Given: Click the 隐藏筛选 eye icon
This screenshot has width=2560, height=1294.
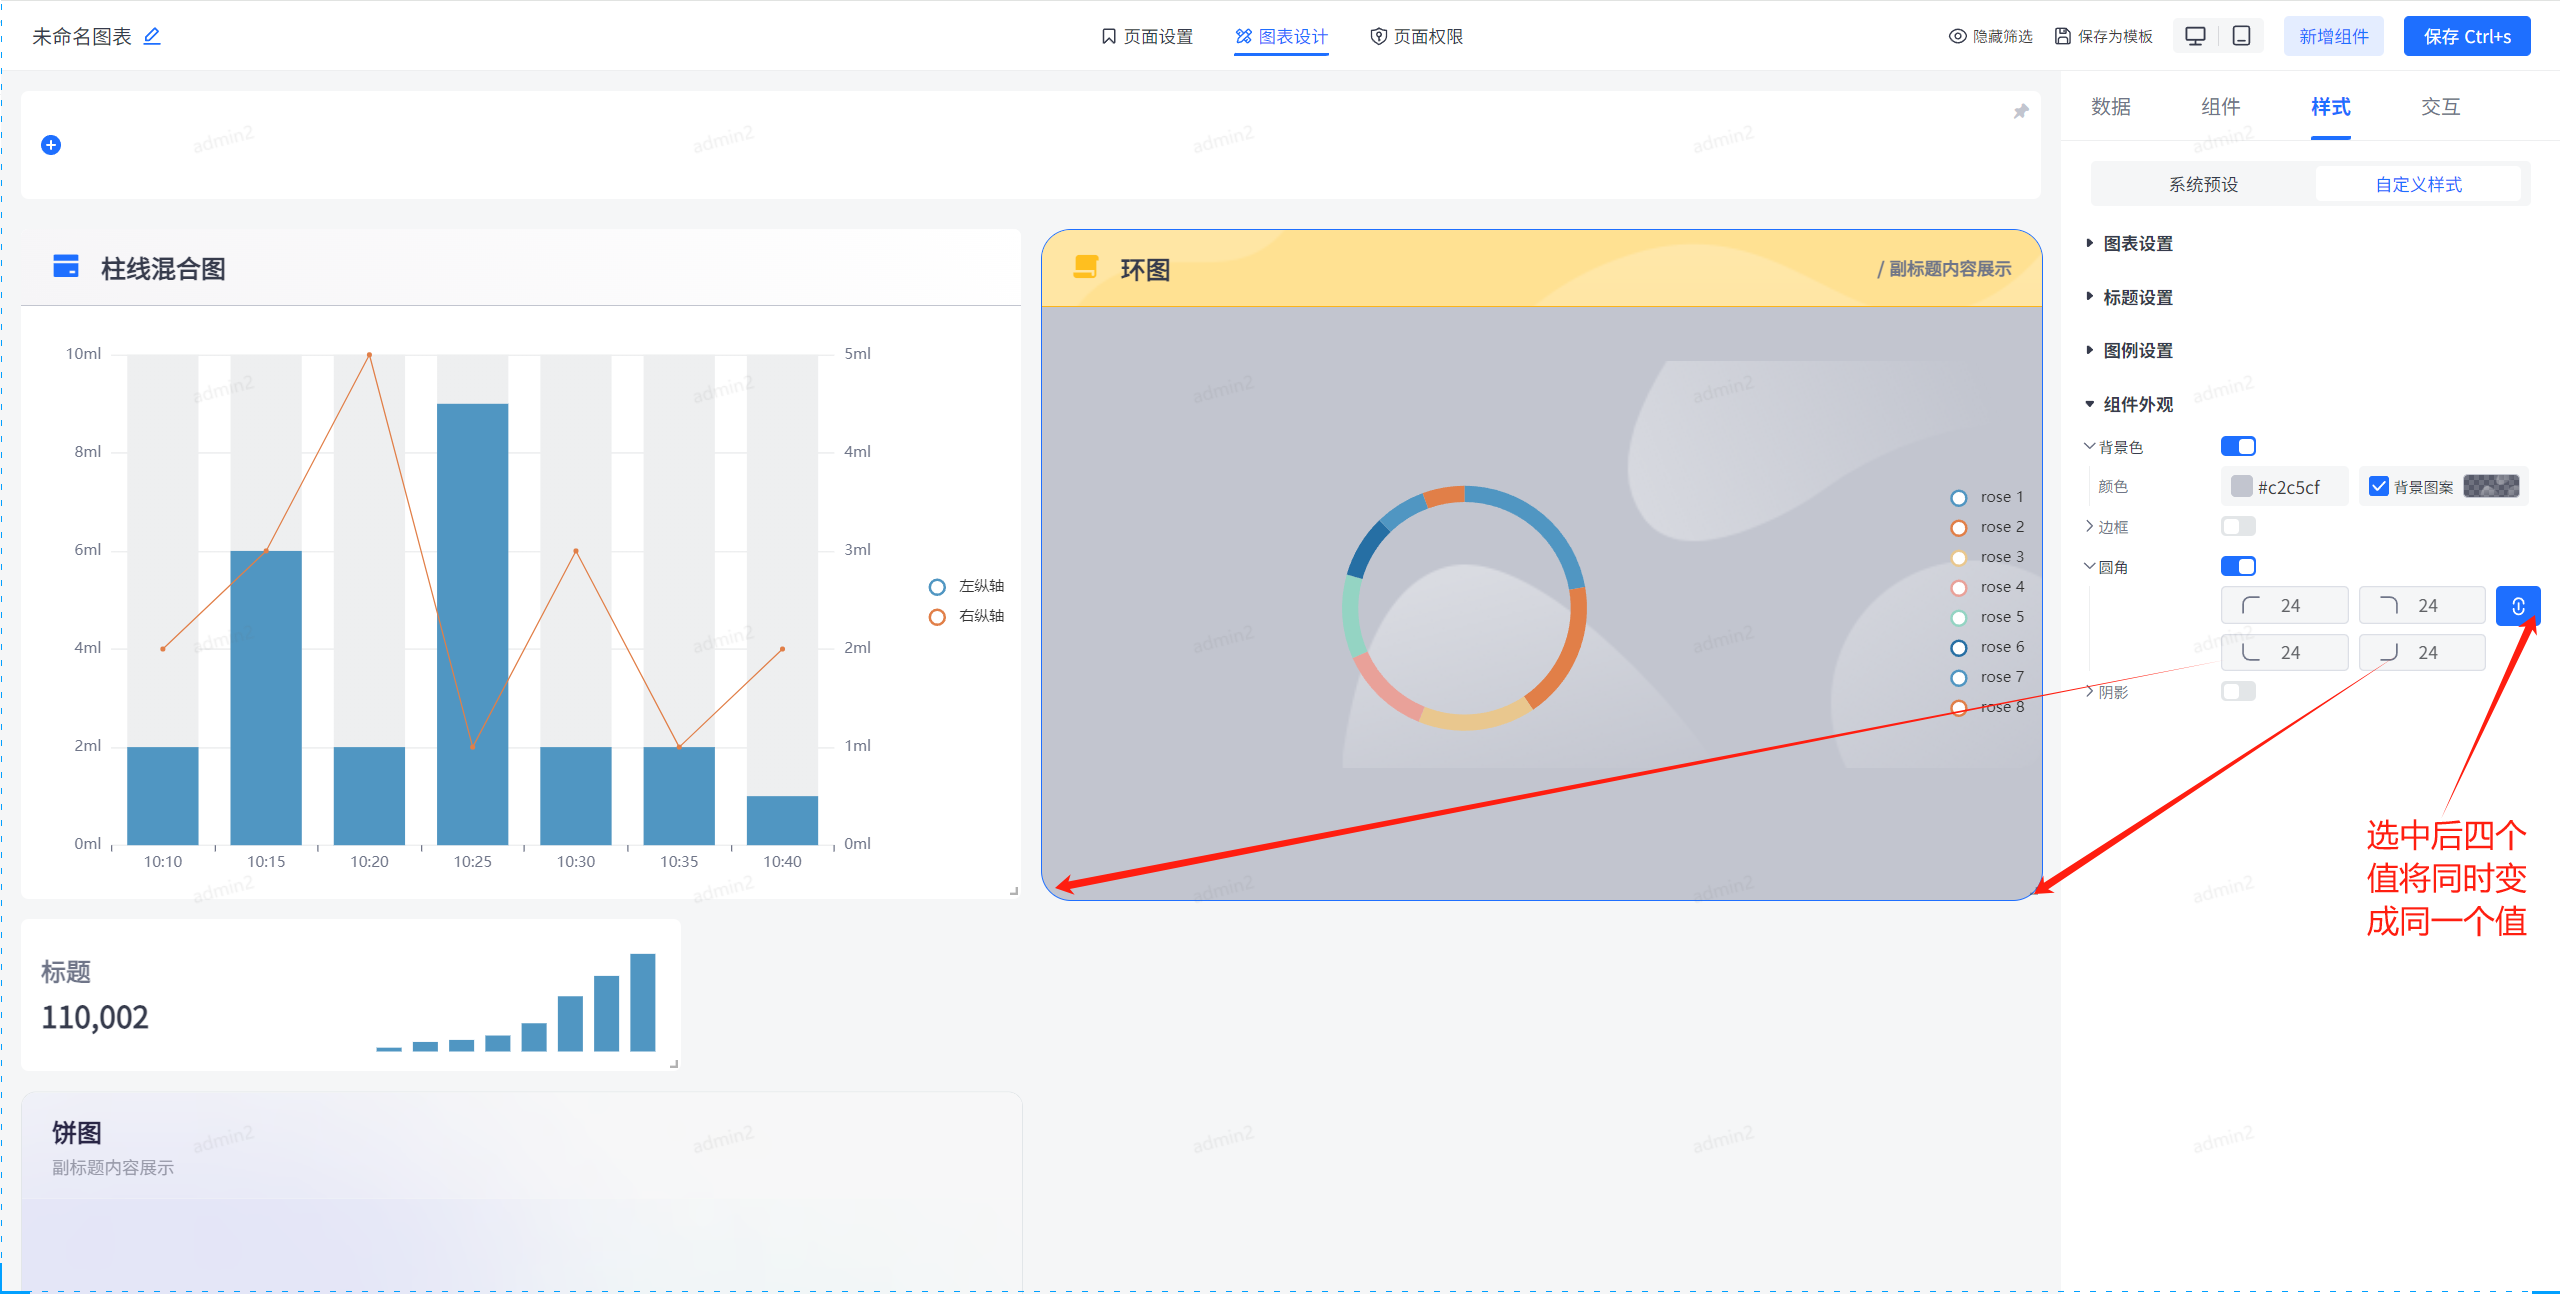Looking at the screenshot, I should pyautogui.click(x=1957, y=37).
